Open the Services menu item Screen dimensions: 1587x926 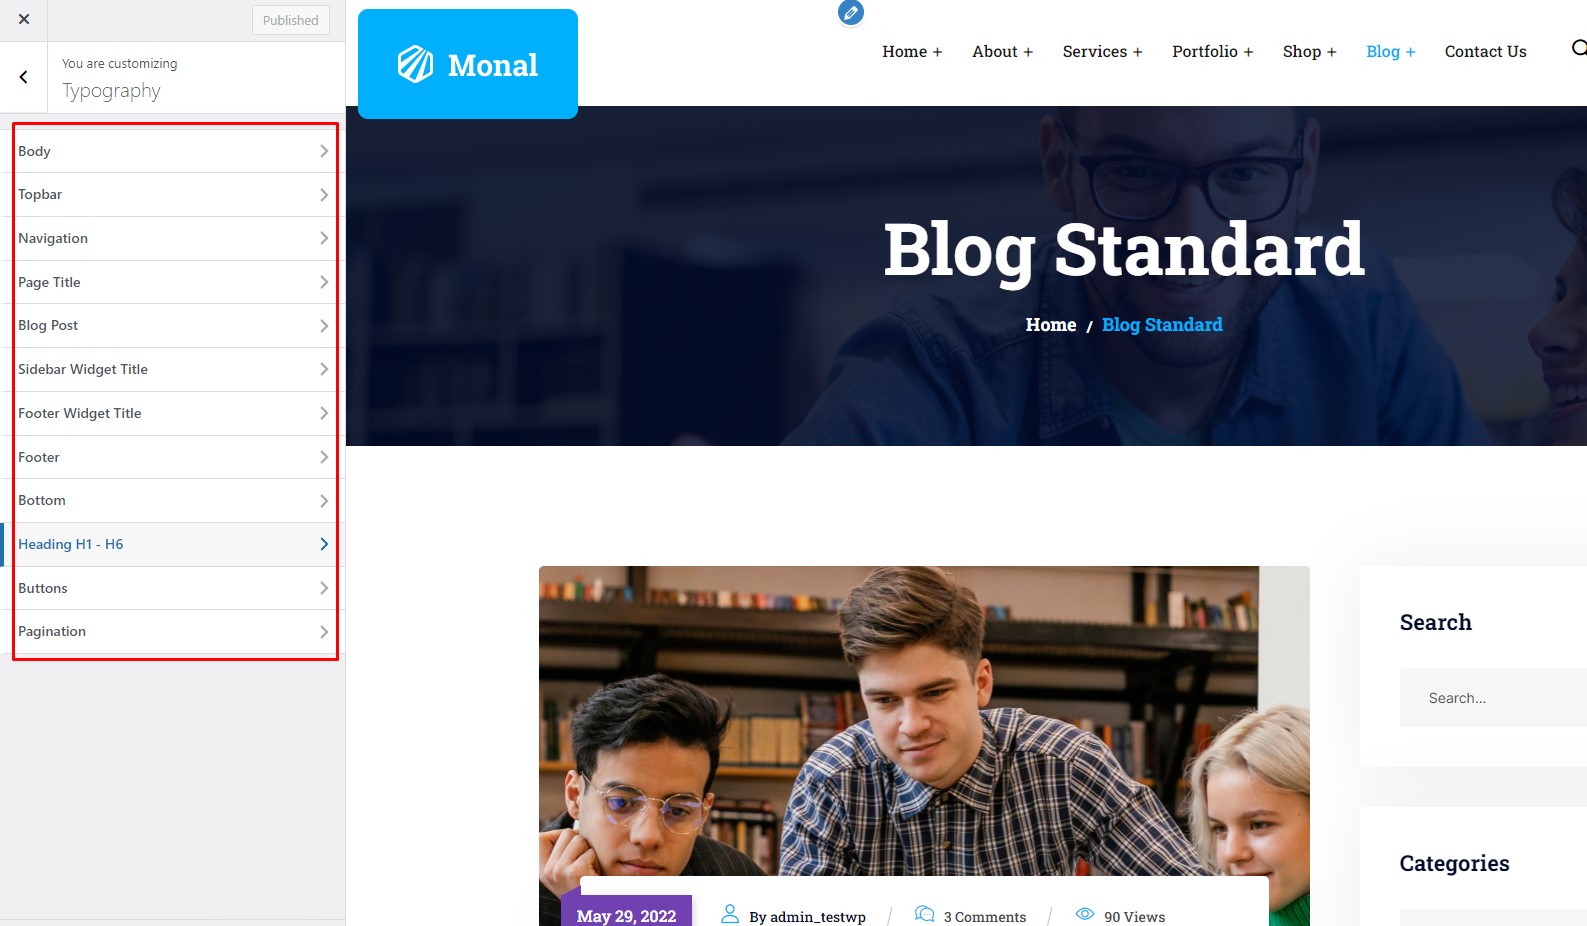1102,52
